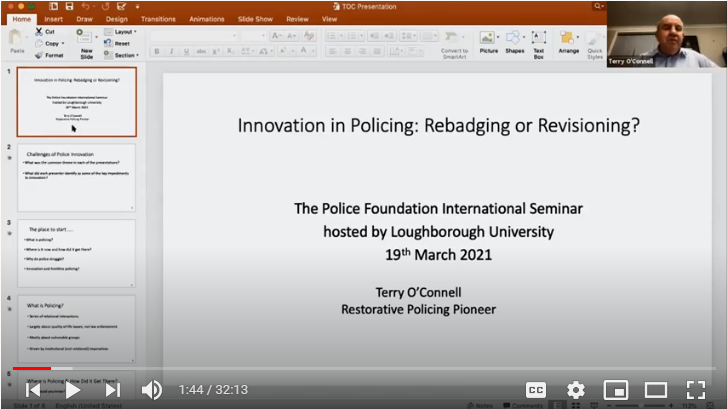Open the font size combo box

[x=254, y=36]
